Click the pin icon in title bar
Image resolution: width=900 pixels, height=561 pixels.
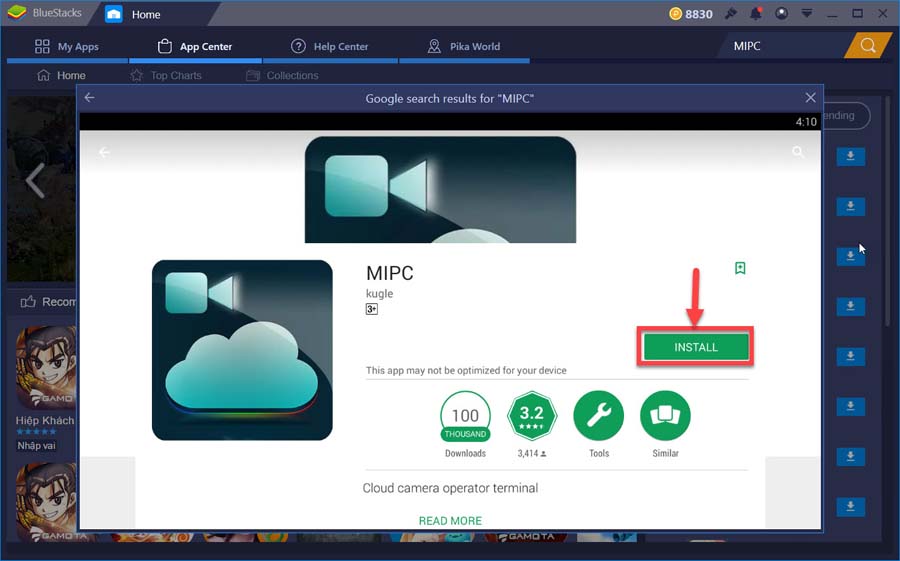click(731, 13)
